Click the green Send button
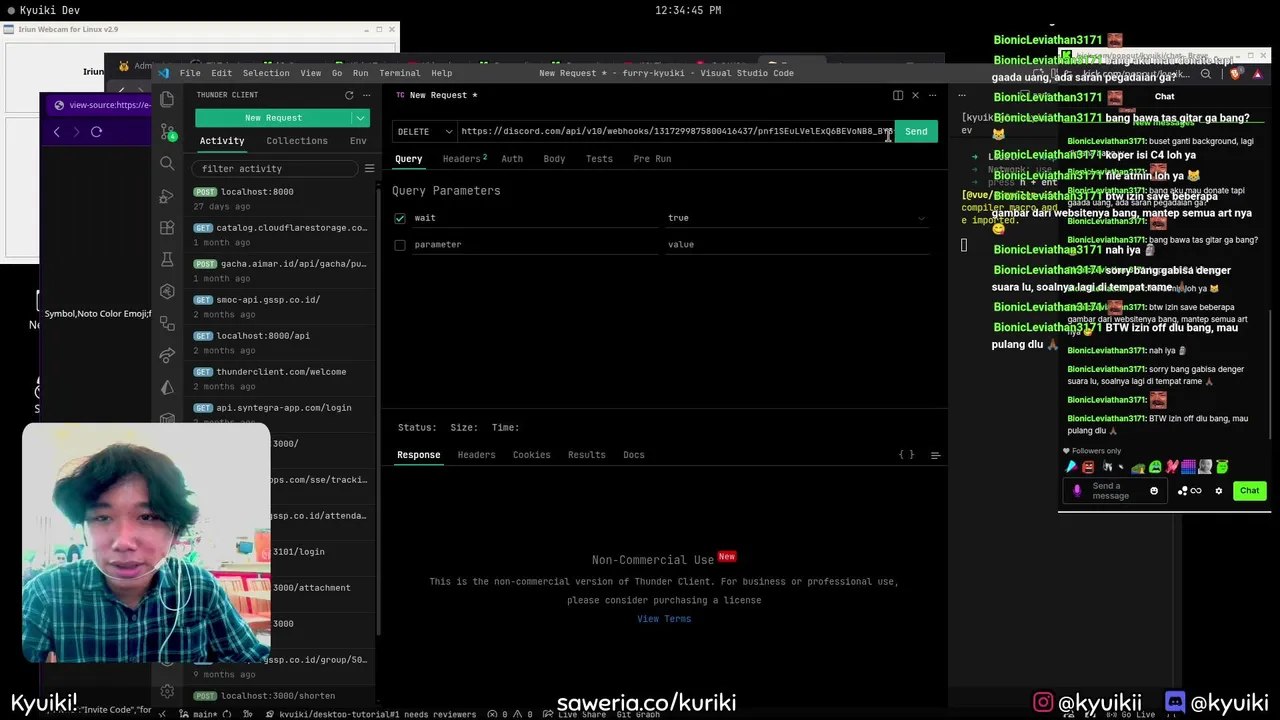Viewport: 1280px width, 720px height. (916, 132)
